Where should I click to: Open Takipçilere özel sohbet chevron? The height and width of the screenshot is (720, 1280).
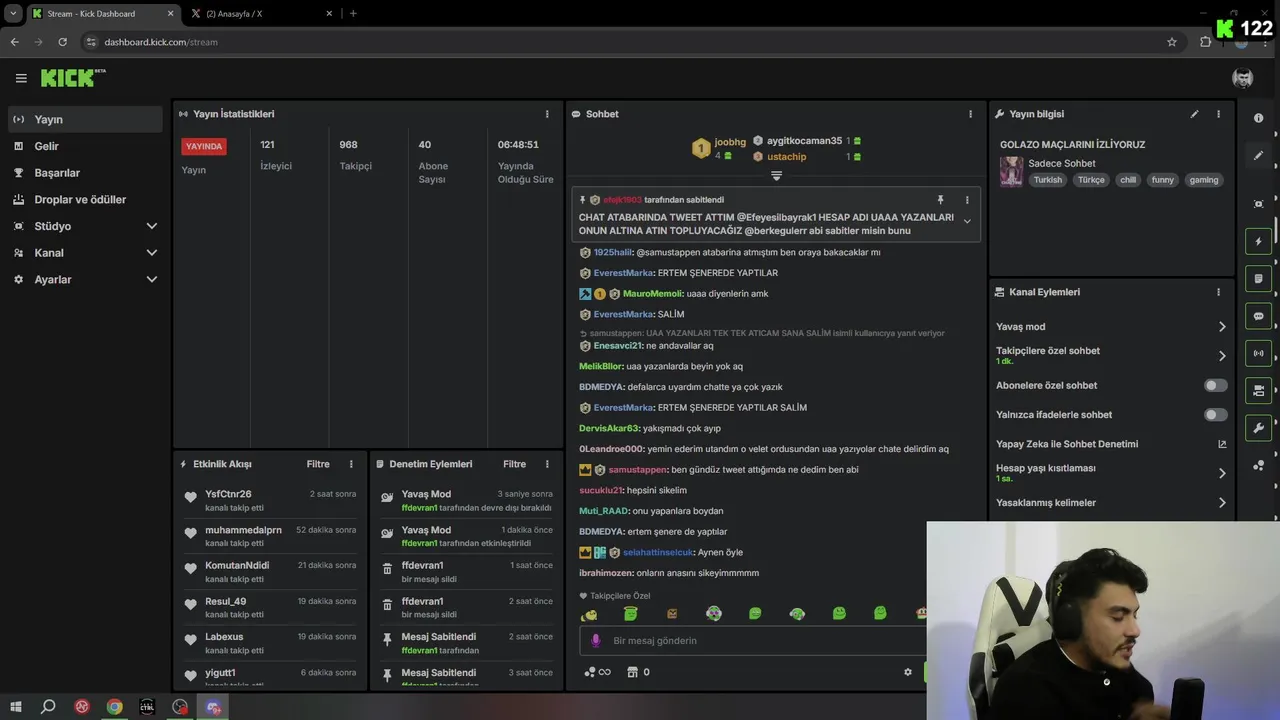click(x=1222, y=356)
